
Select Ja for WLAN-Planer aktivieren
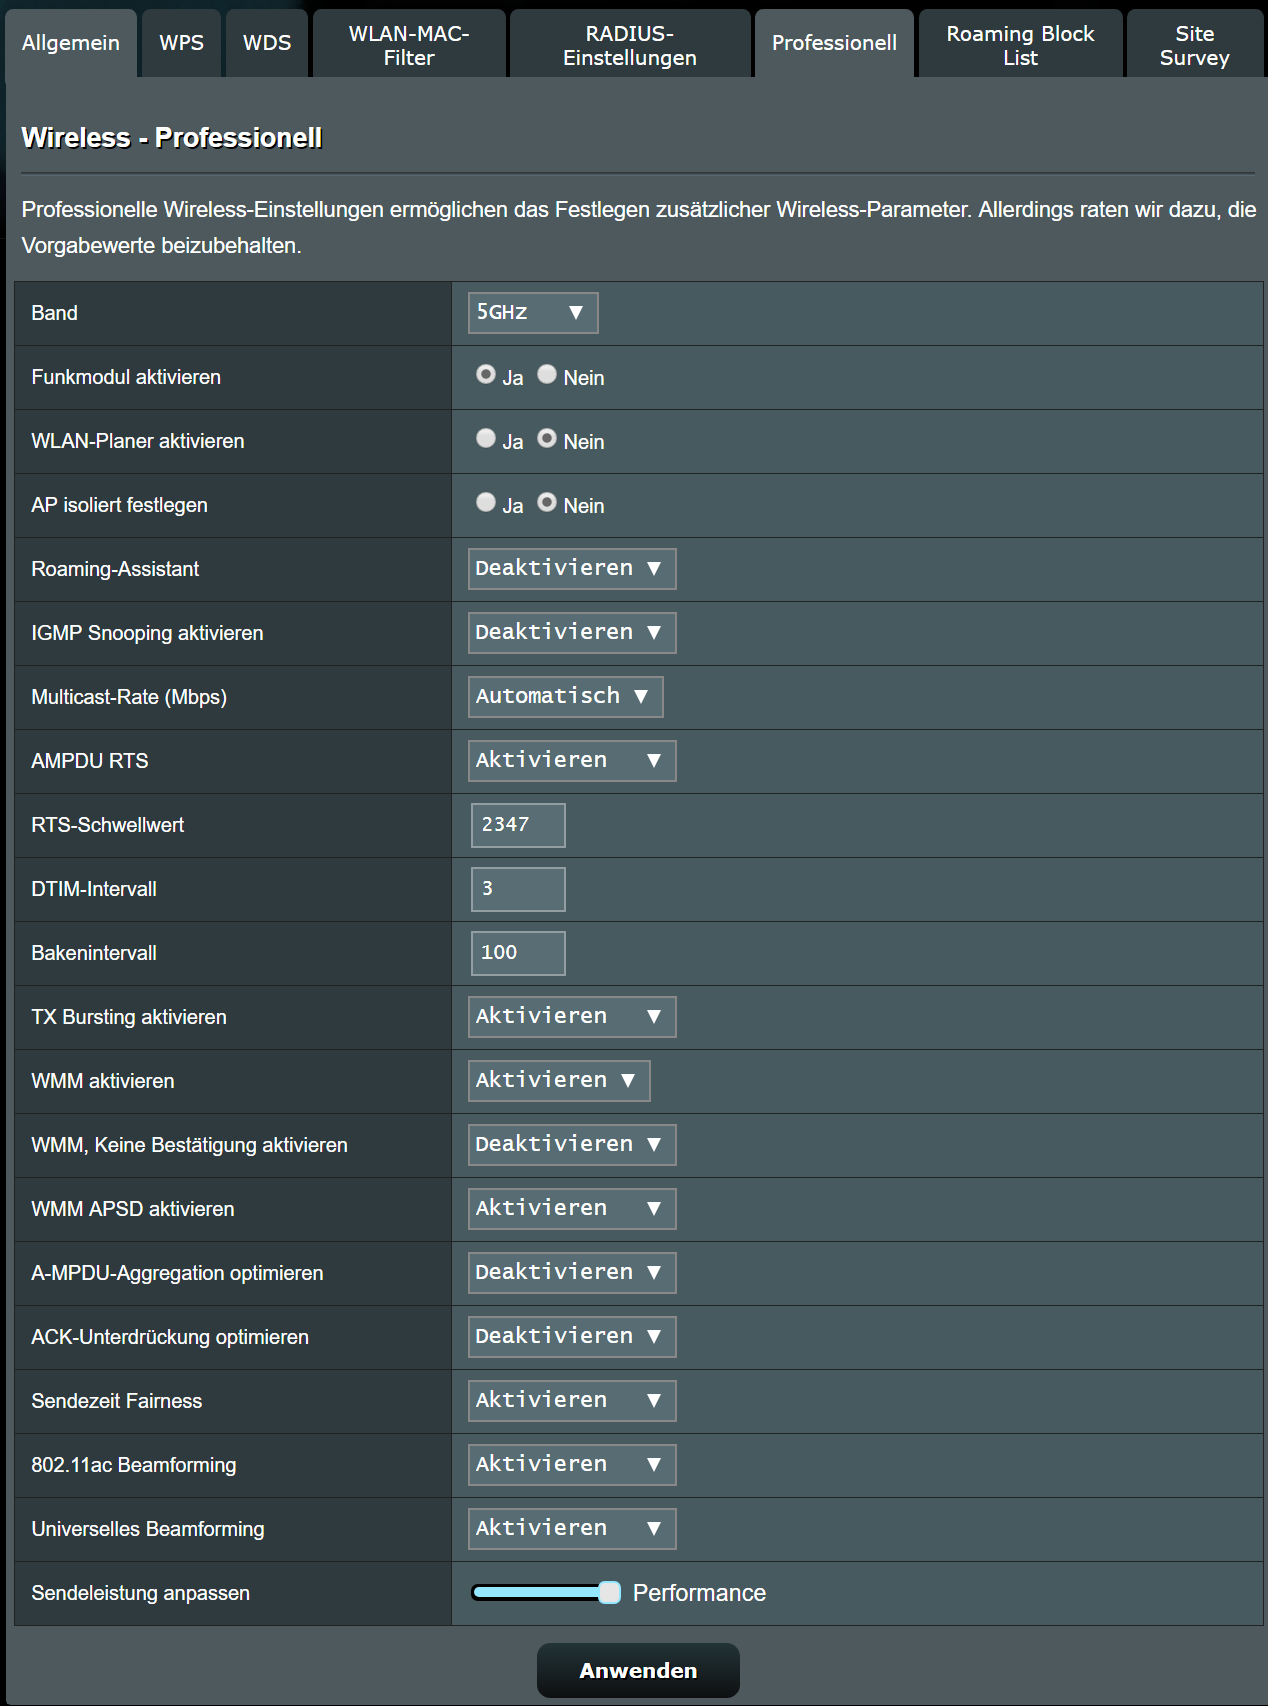(486, 439)
